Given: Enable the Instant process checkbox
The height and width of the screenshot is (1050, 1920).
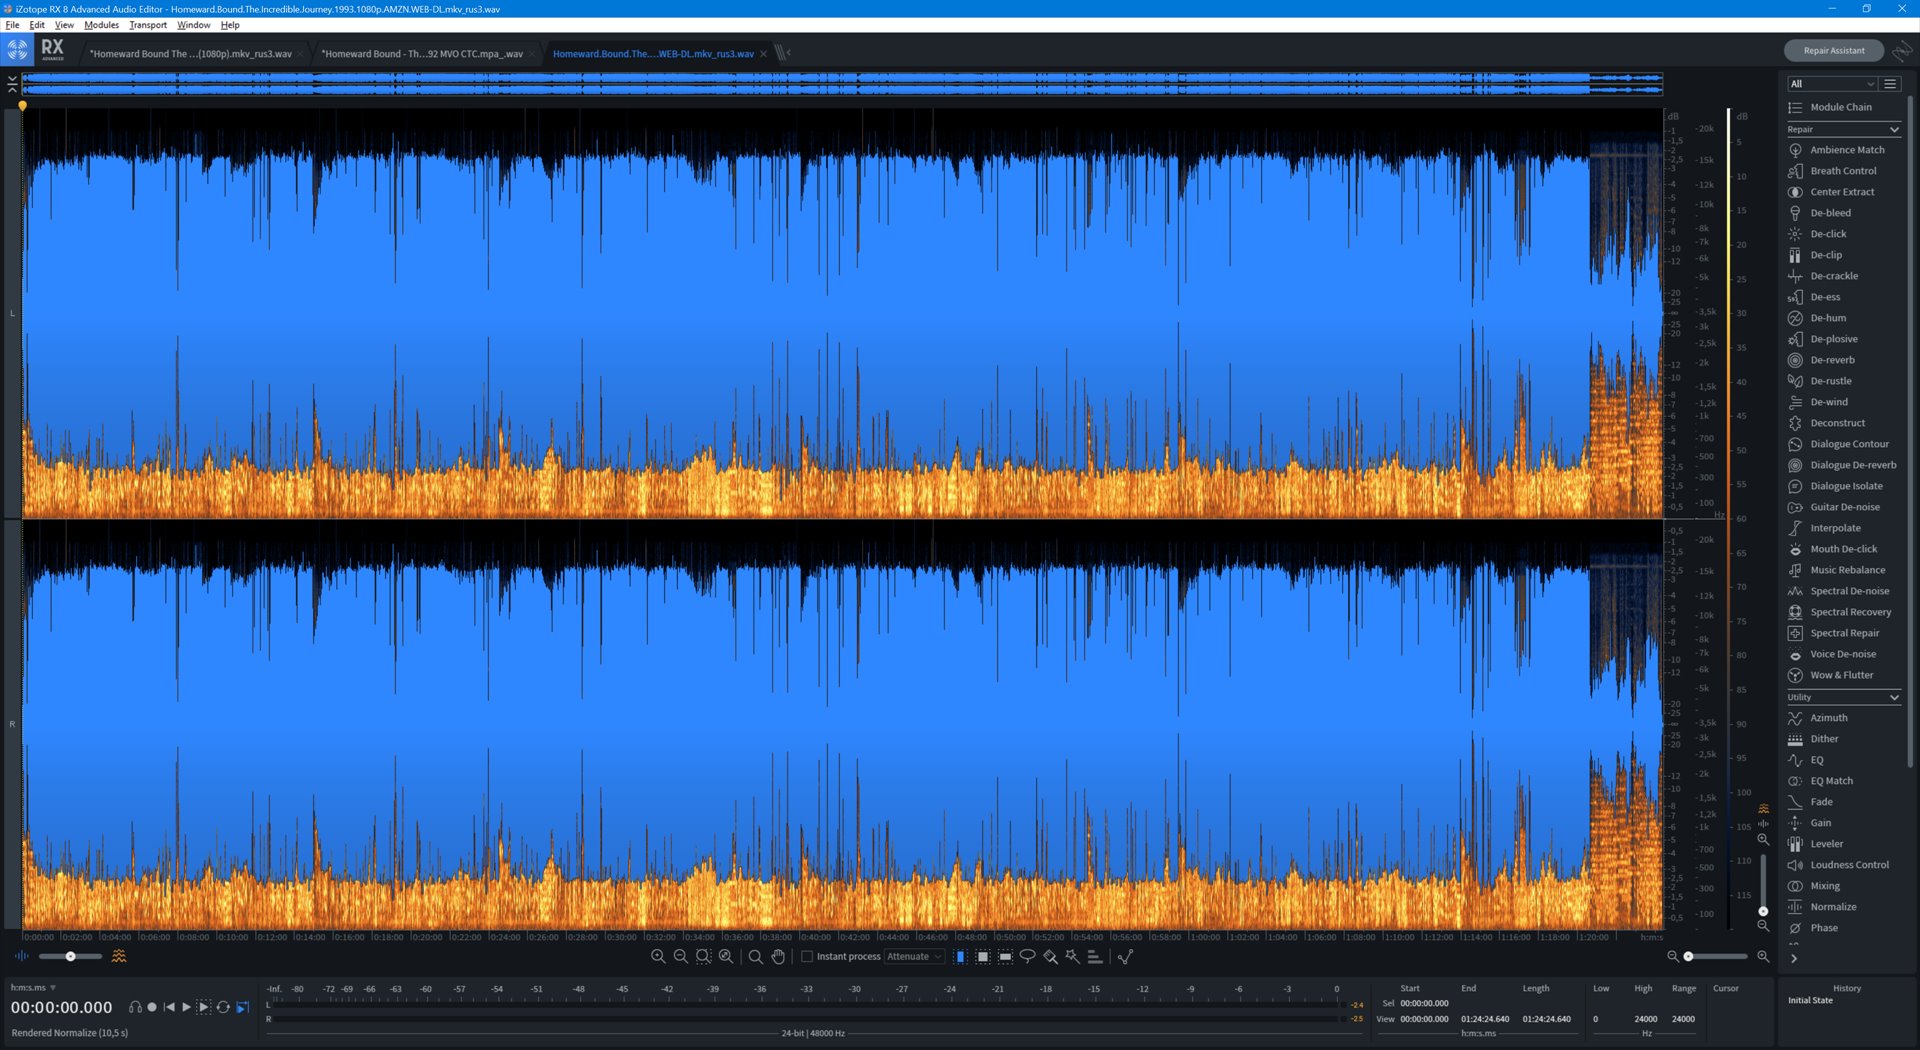Looking at the screenshot, I should click(x=807, y=957).
